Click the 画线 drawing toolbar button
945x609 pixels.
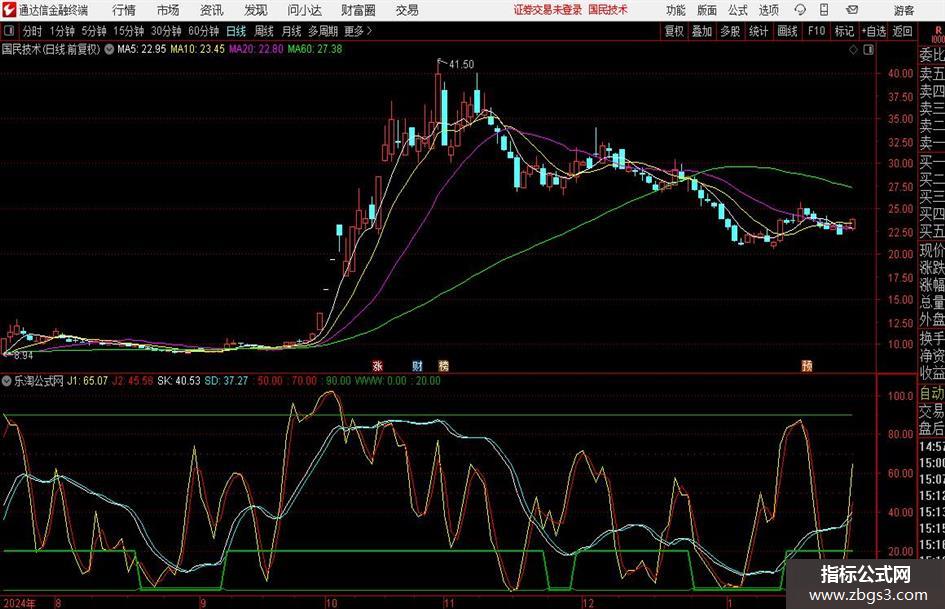[788, 31]
